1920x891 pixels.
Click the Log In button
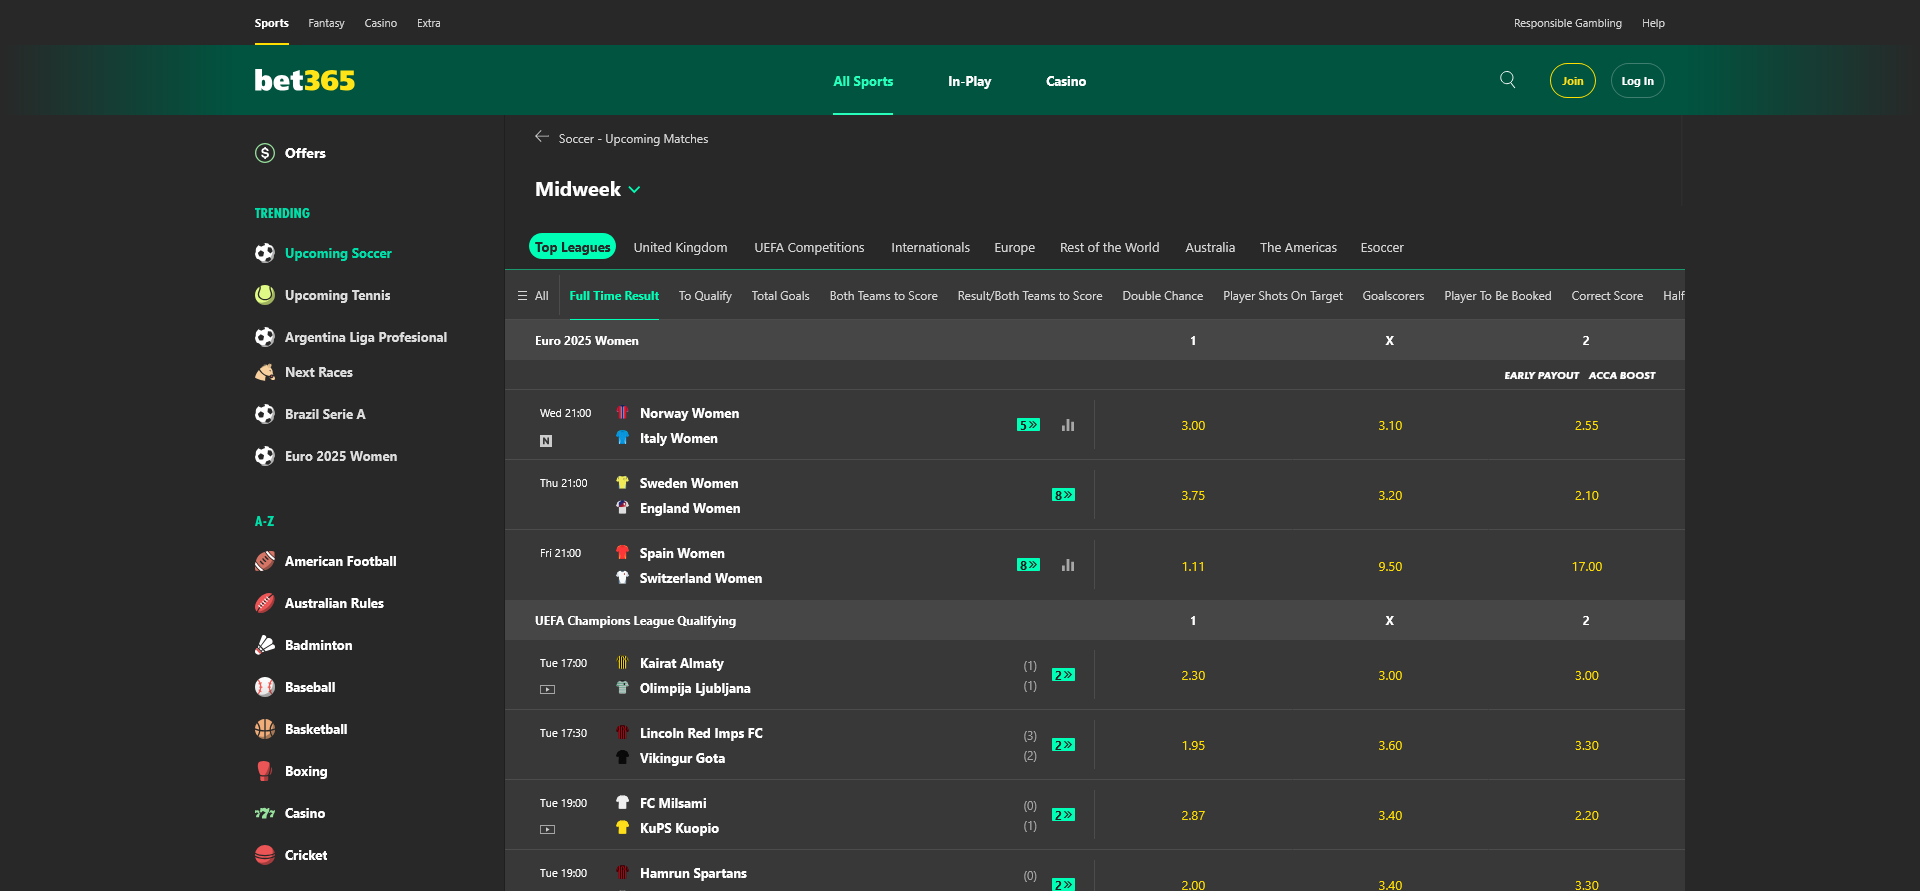[1637, 81]
